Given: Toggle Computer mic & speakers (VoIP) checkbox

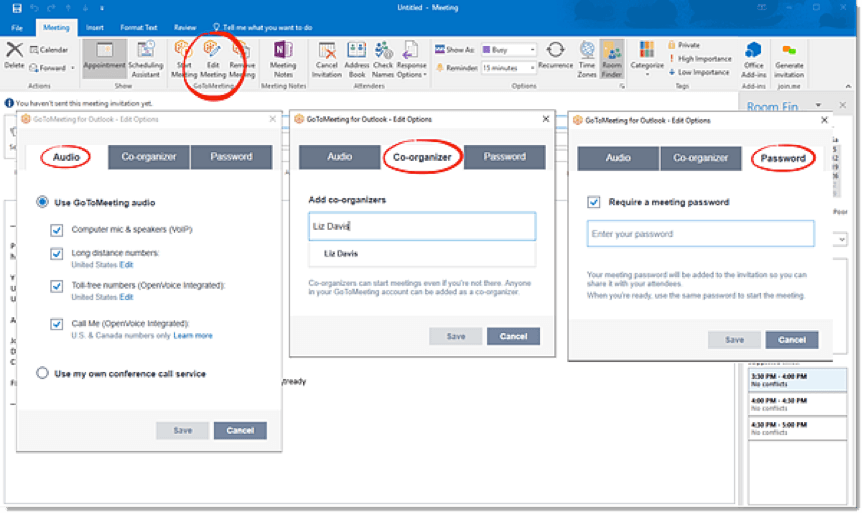Looking at the screenshot, I should point(57,230).
